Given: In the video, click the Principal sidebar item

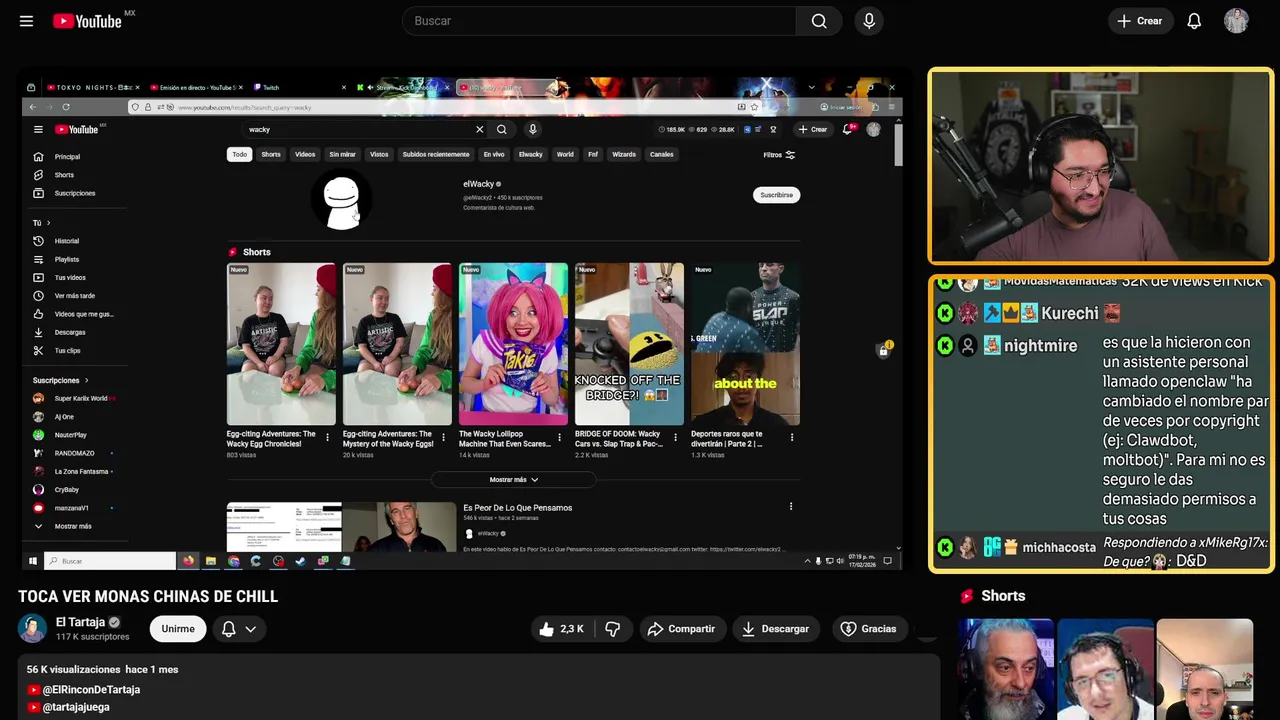Looking at the screenshot, I should pos(67,157).
